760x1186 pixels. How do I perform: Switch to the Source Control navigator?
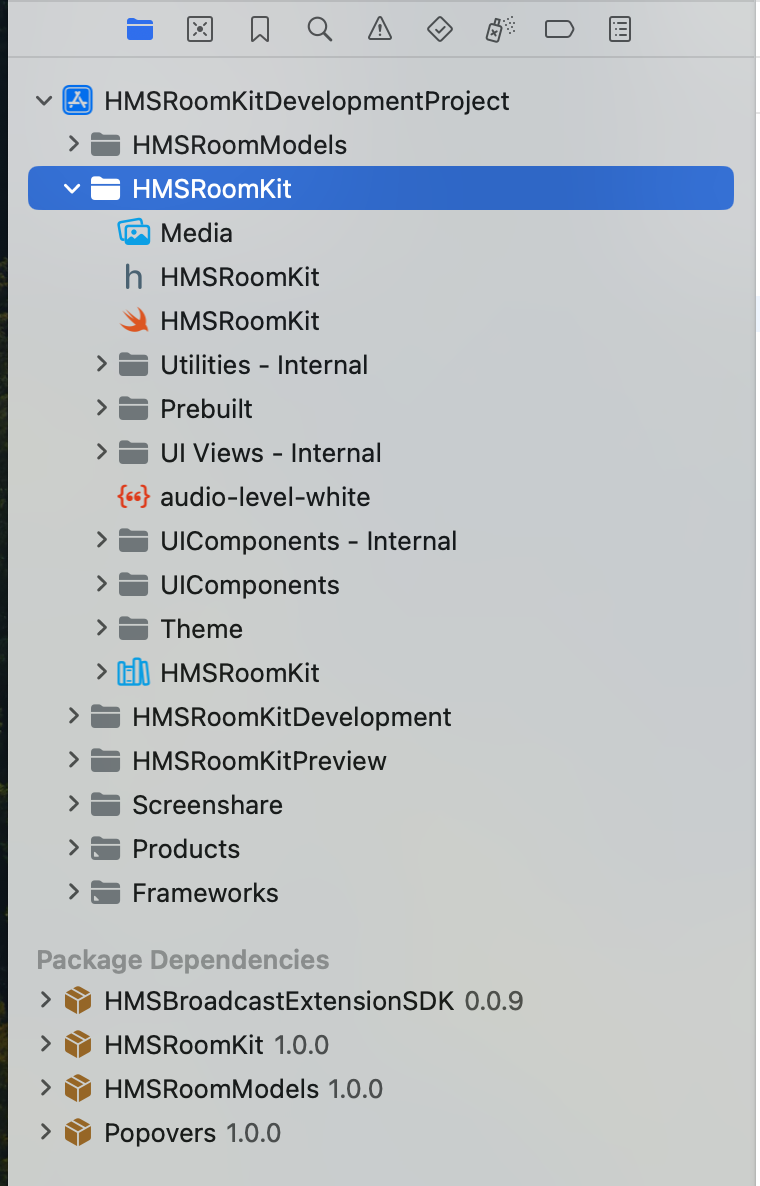click(199, 29)
